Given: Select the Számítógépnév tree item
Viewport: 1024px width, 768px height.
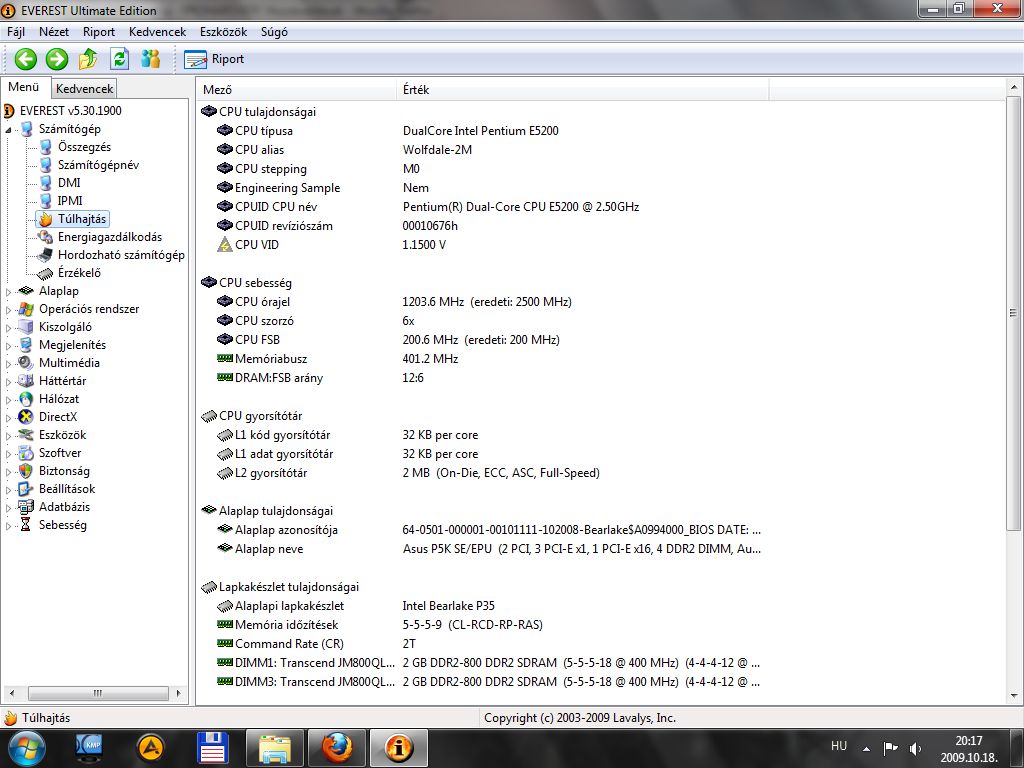Looking at the screenshot, I should (99, 165).
